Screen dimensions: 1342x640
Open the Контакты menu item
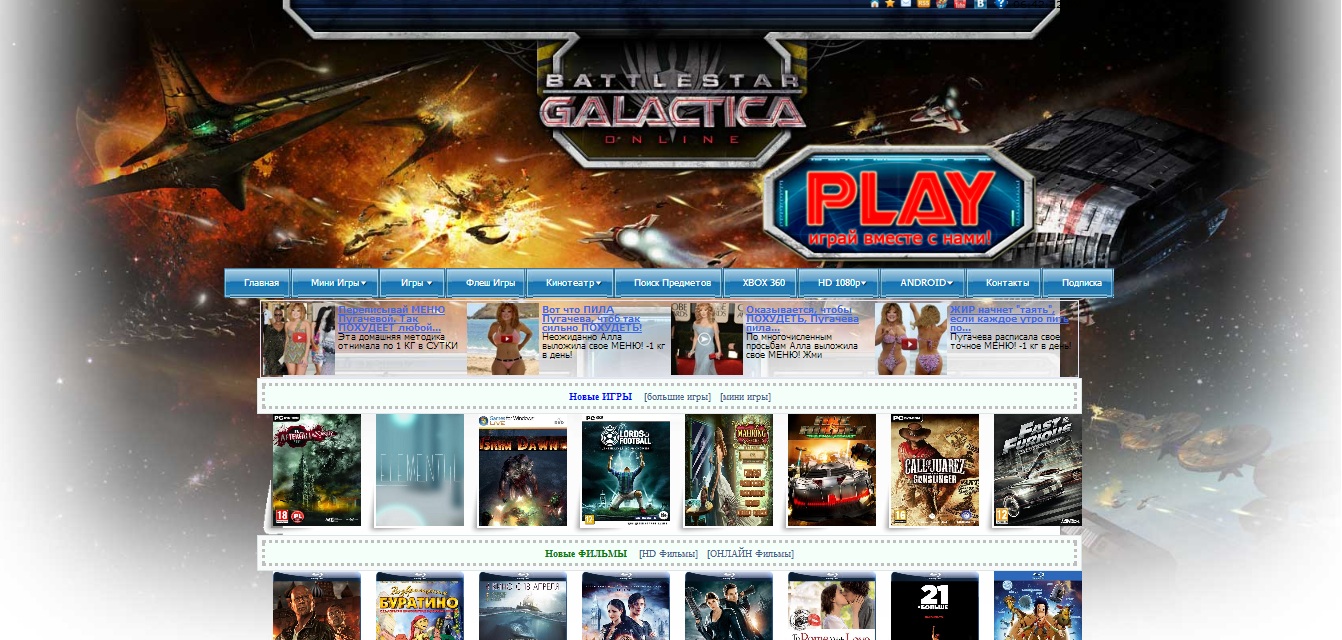click(1004, 283)
